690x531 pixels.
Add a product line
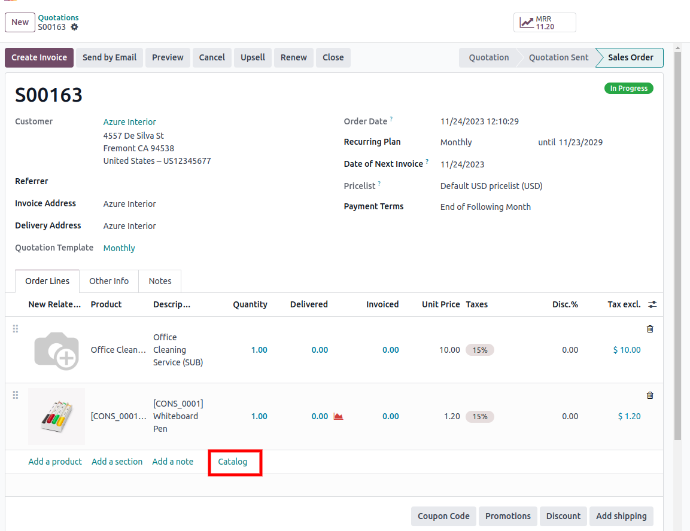(x=55, y=462)
